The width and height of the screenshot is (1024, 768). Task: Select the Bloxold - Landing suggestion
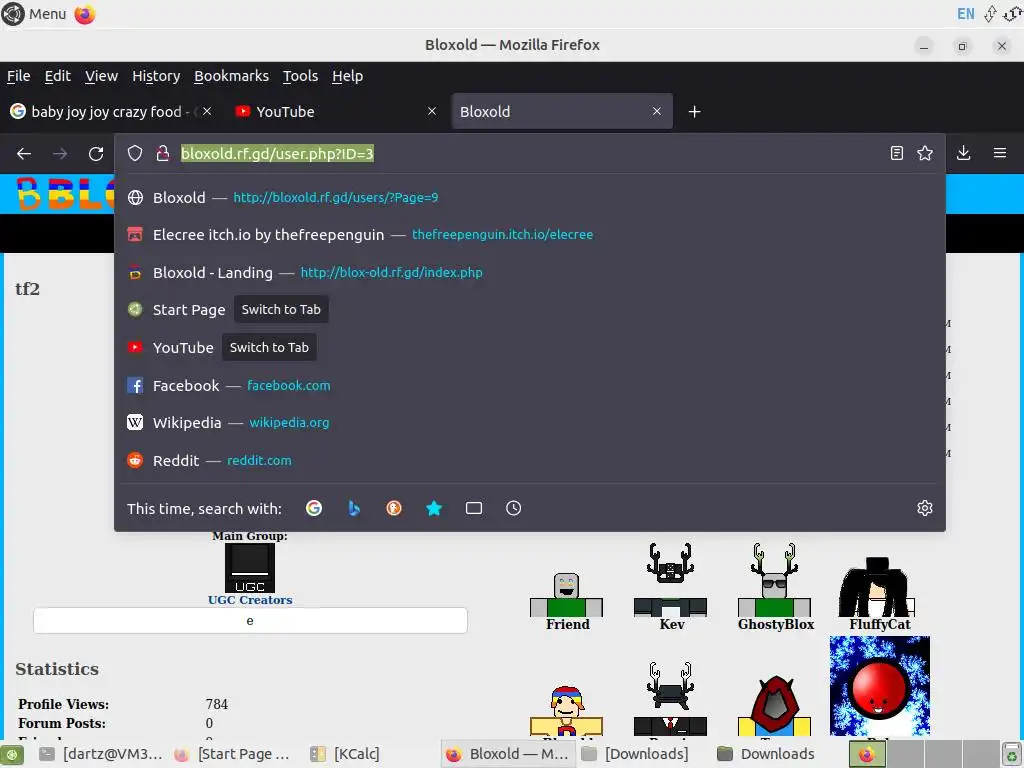pos(530,272)
